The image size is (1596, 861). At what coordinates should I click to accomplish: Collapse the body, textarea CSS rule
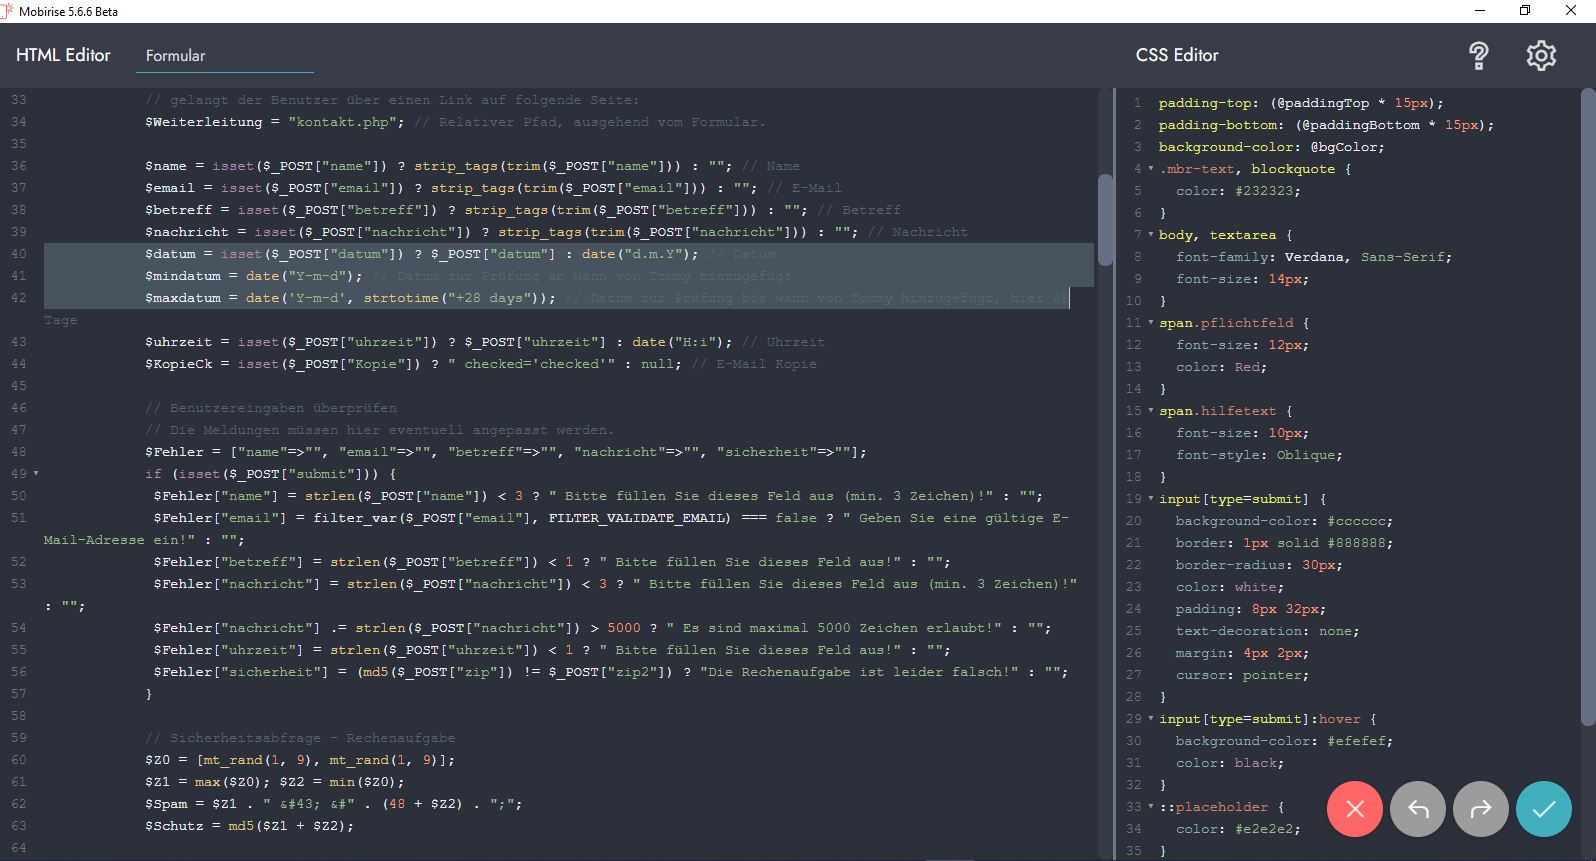click(1150, 235)
